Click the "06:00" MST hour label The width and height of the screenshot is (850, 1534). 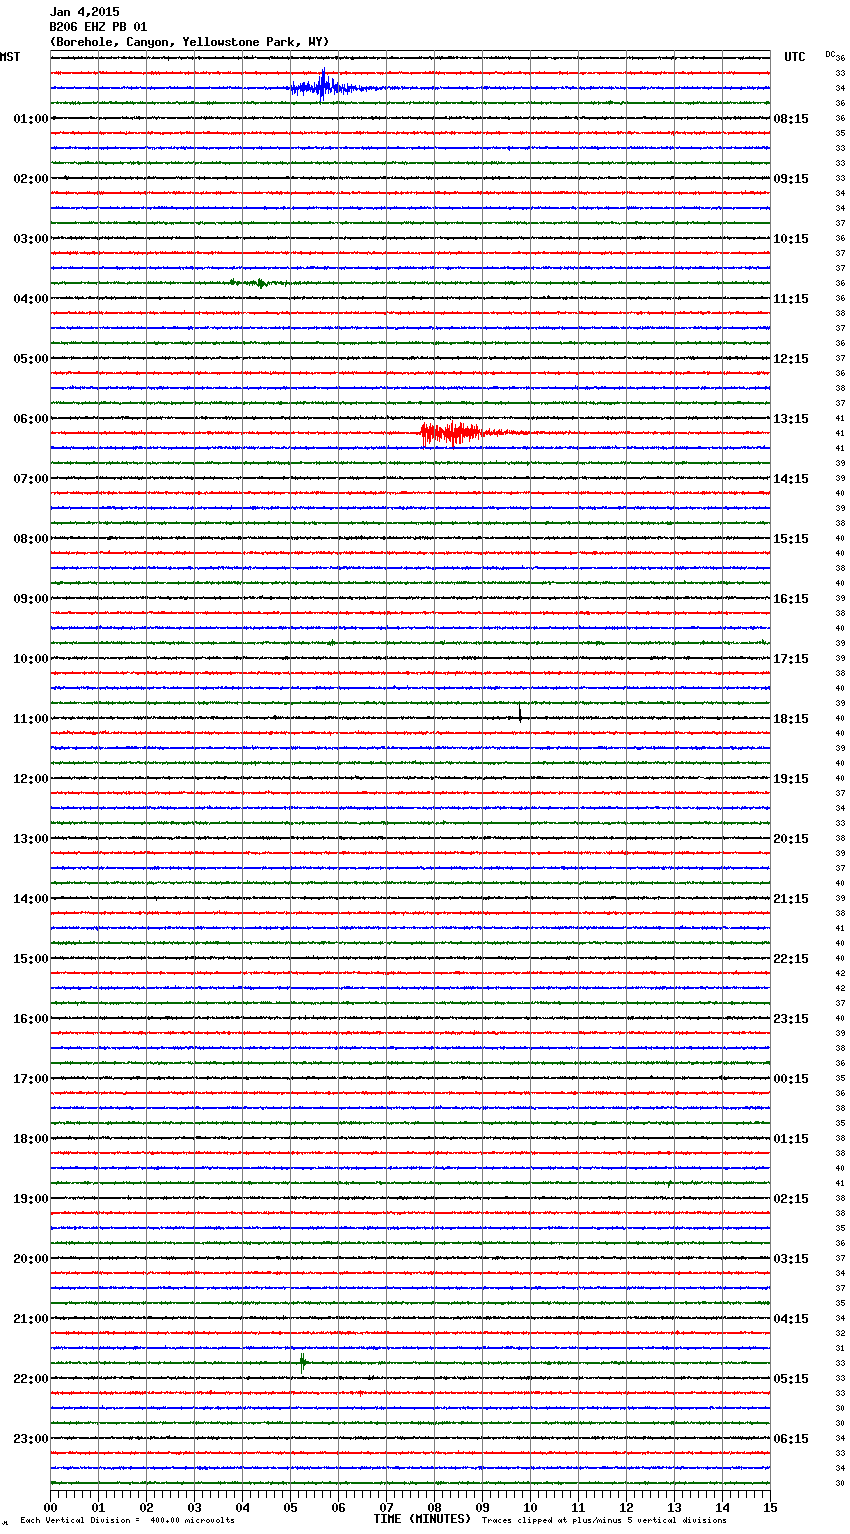click(31, 419)
